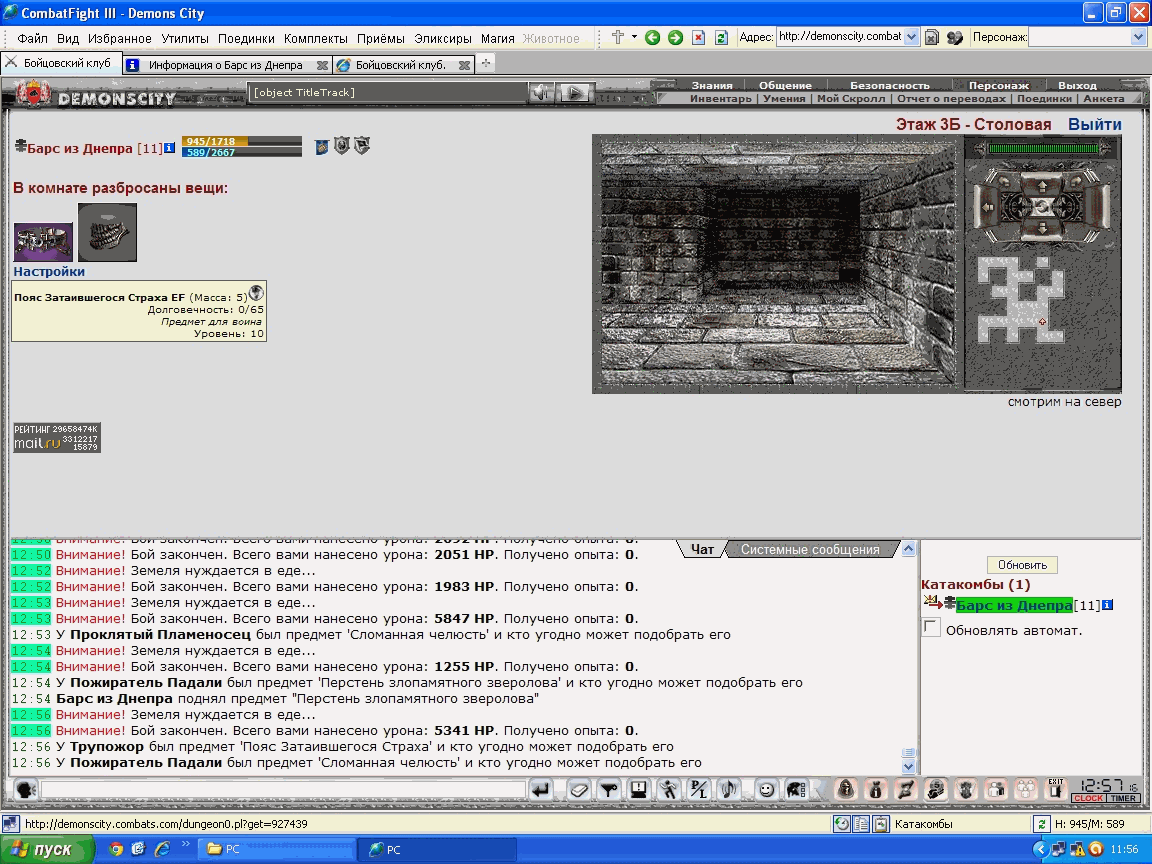The width and height of the screenshot is (1152, 864).
Task: Open the Эликсиры menu
Action: (x=442, y=38)
